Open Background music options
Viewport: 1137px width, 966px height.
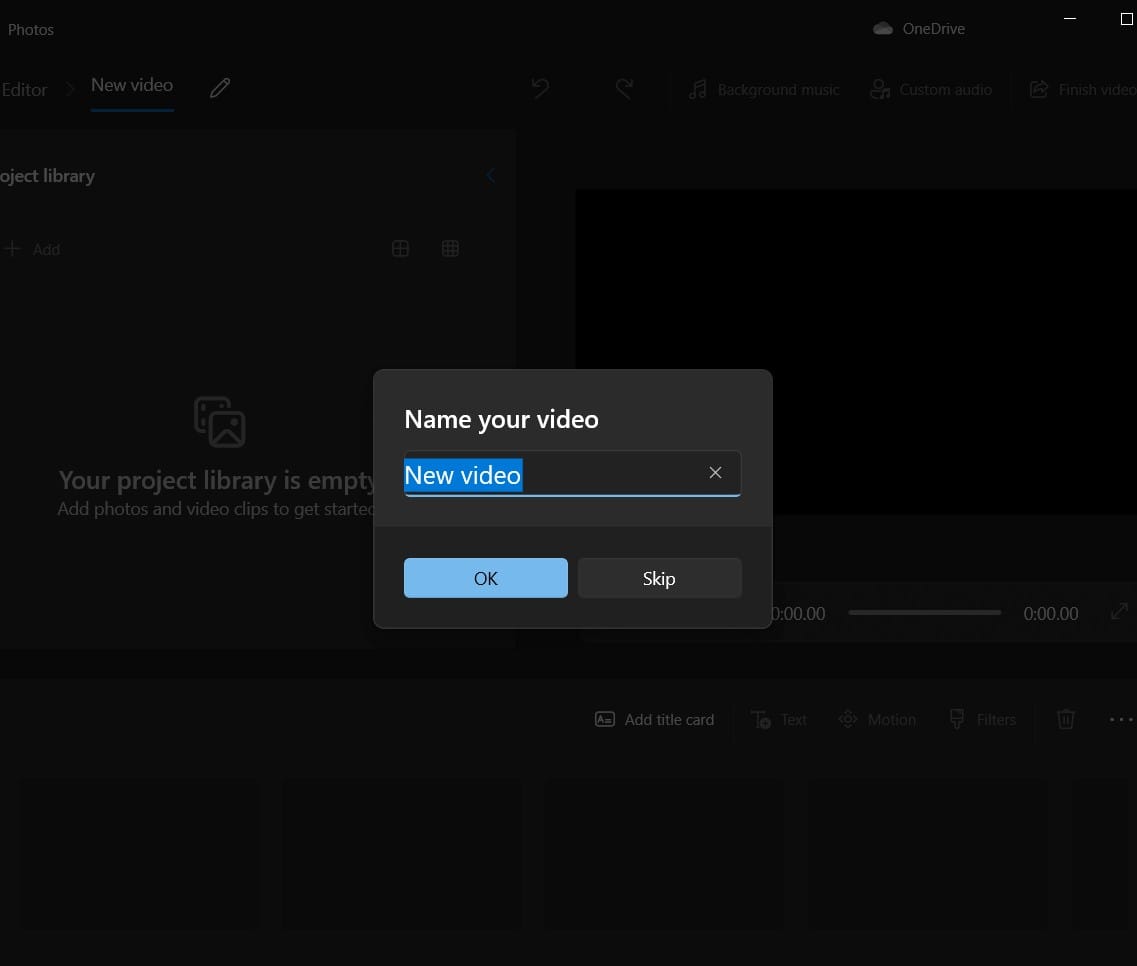click(x=764, y=89)
